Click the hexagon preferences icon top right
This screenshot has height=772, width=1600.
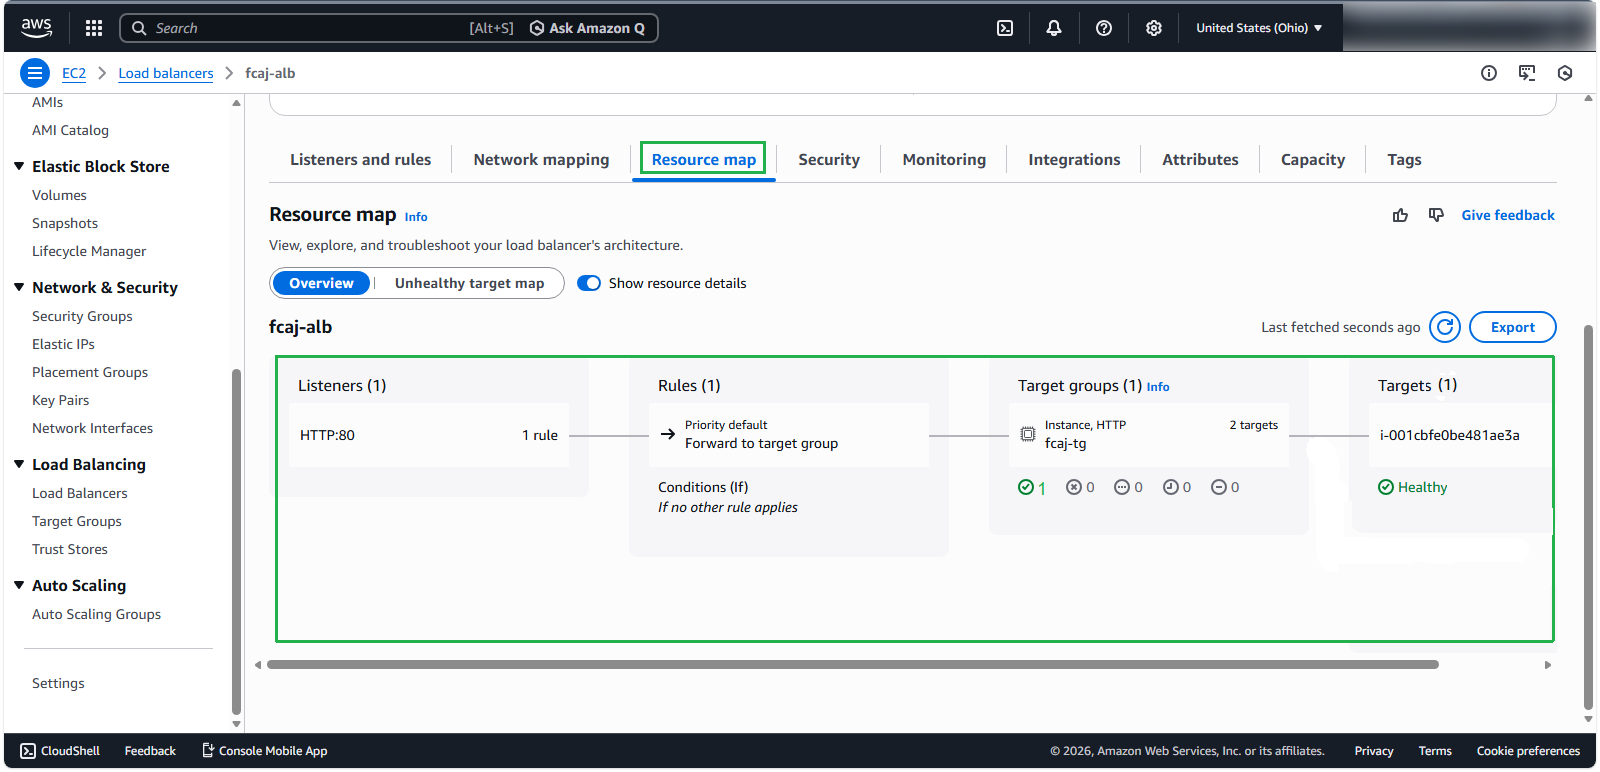[1565, 73]
